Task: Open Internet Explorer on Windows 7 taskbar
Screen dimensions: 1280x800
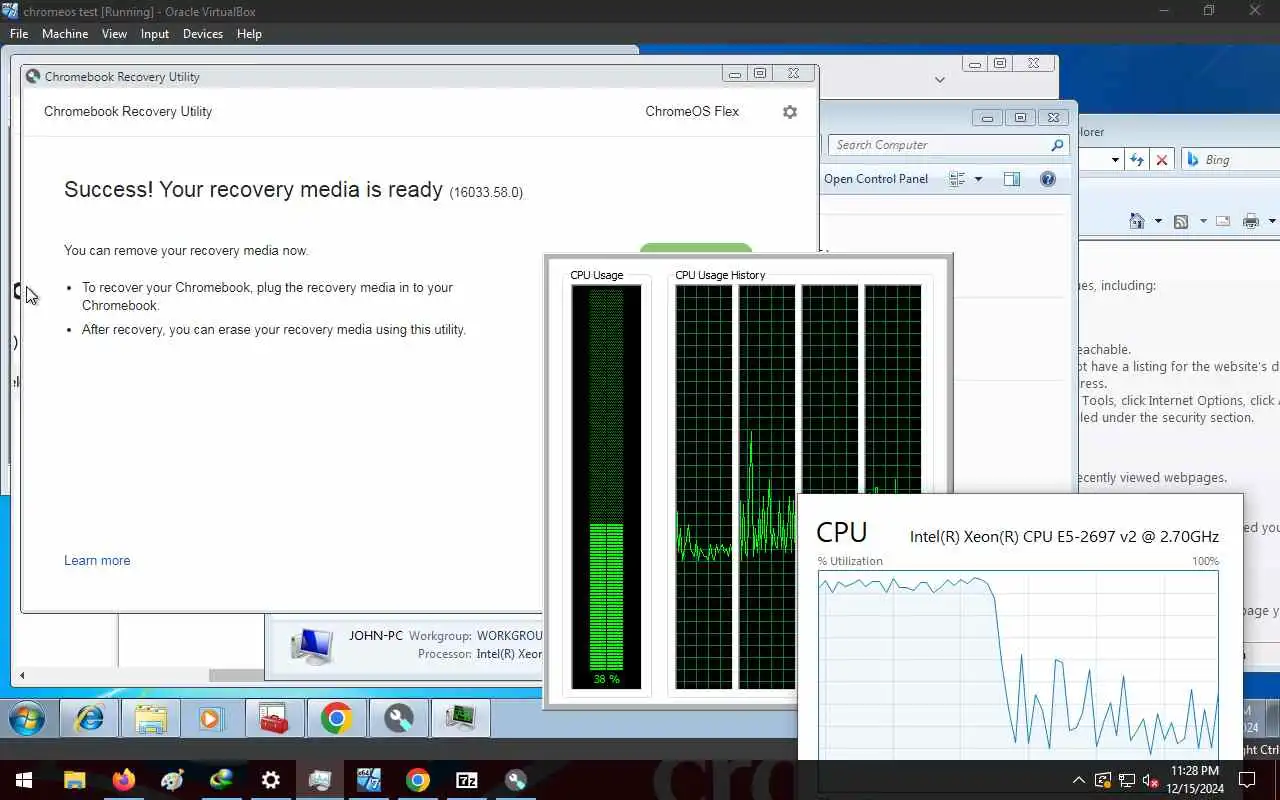Action: coord(90,719)
